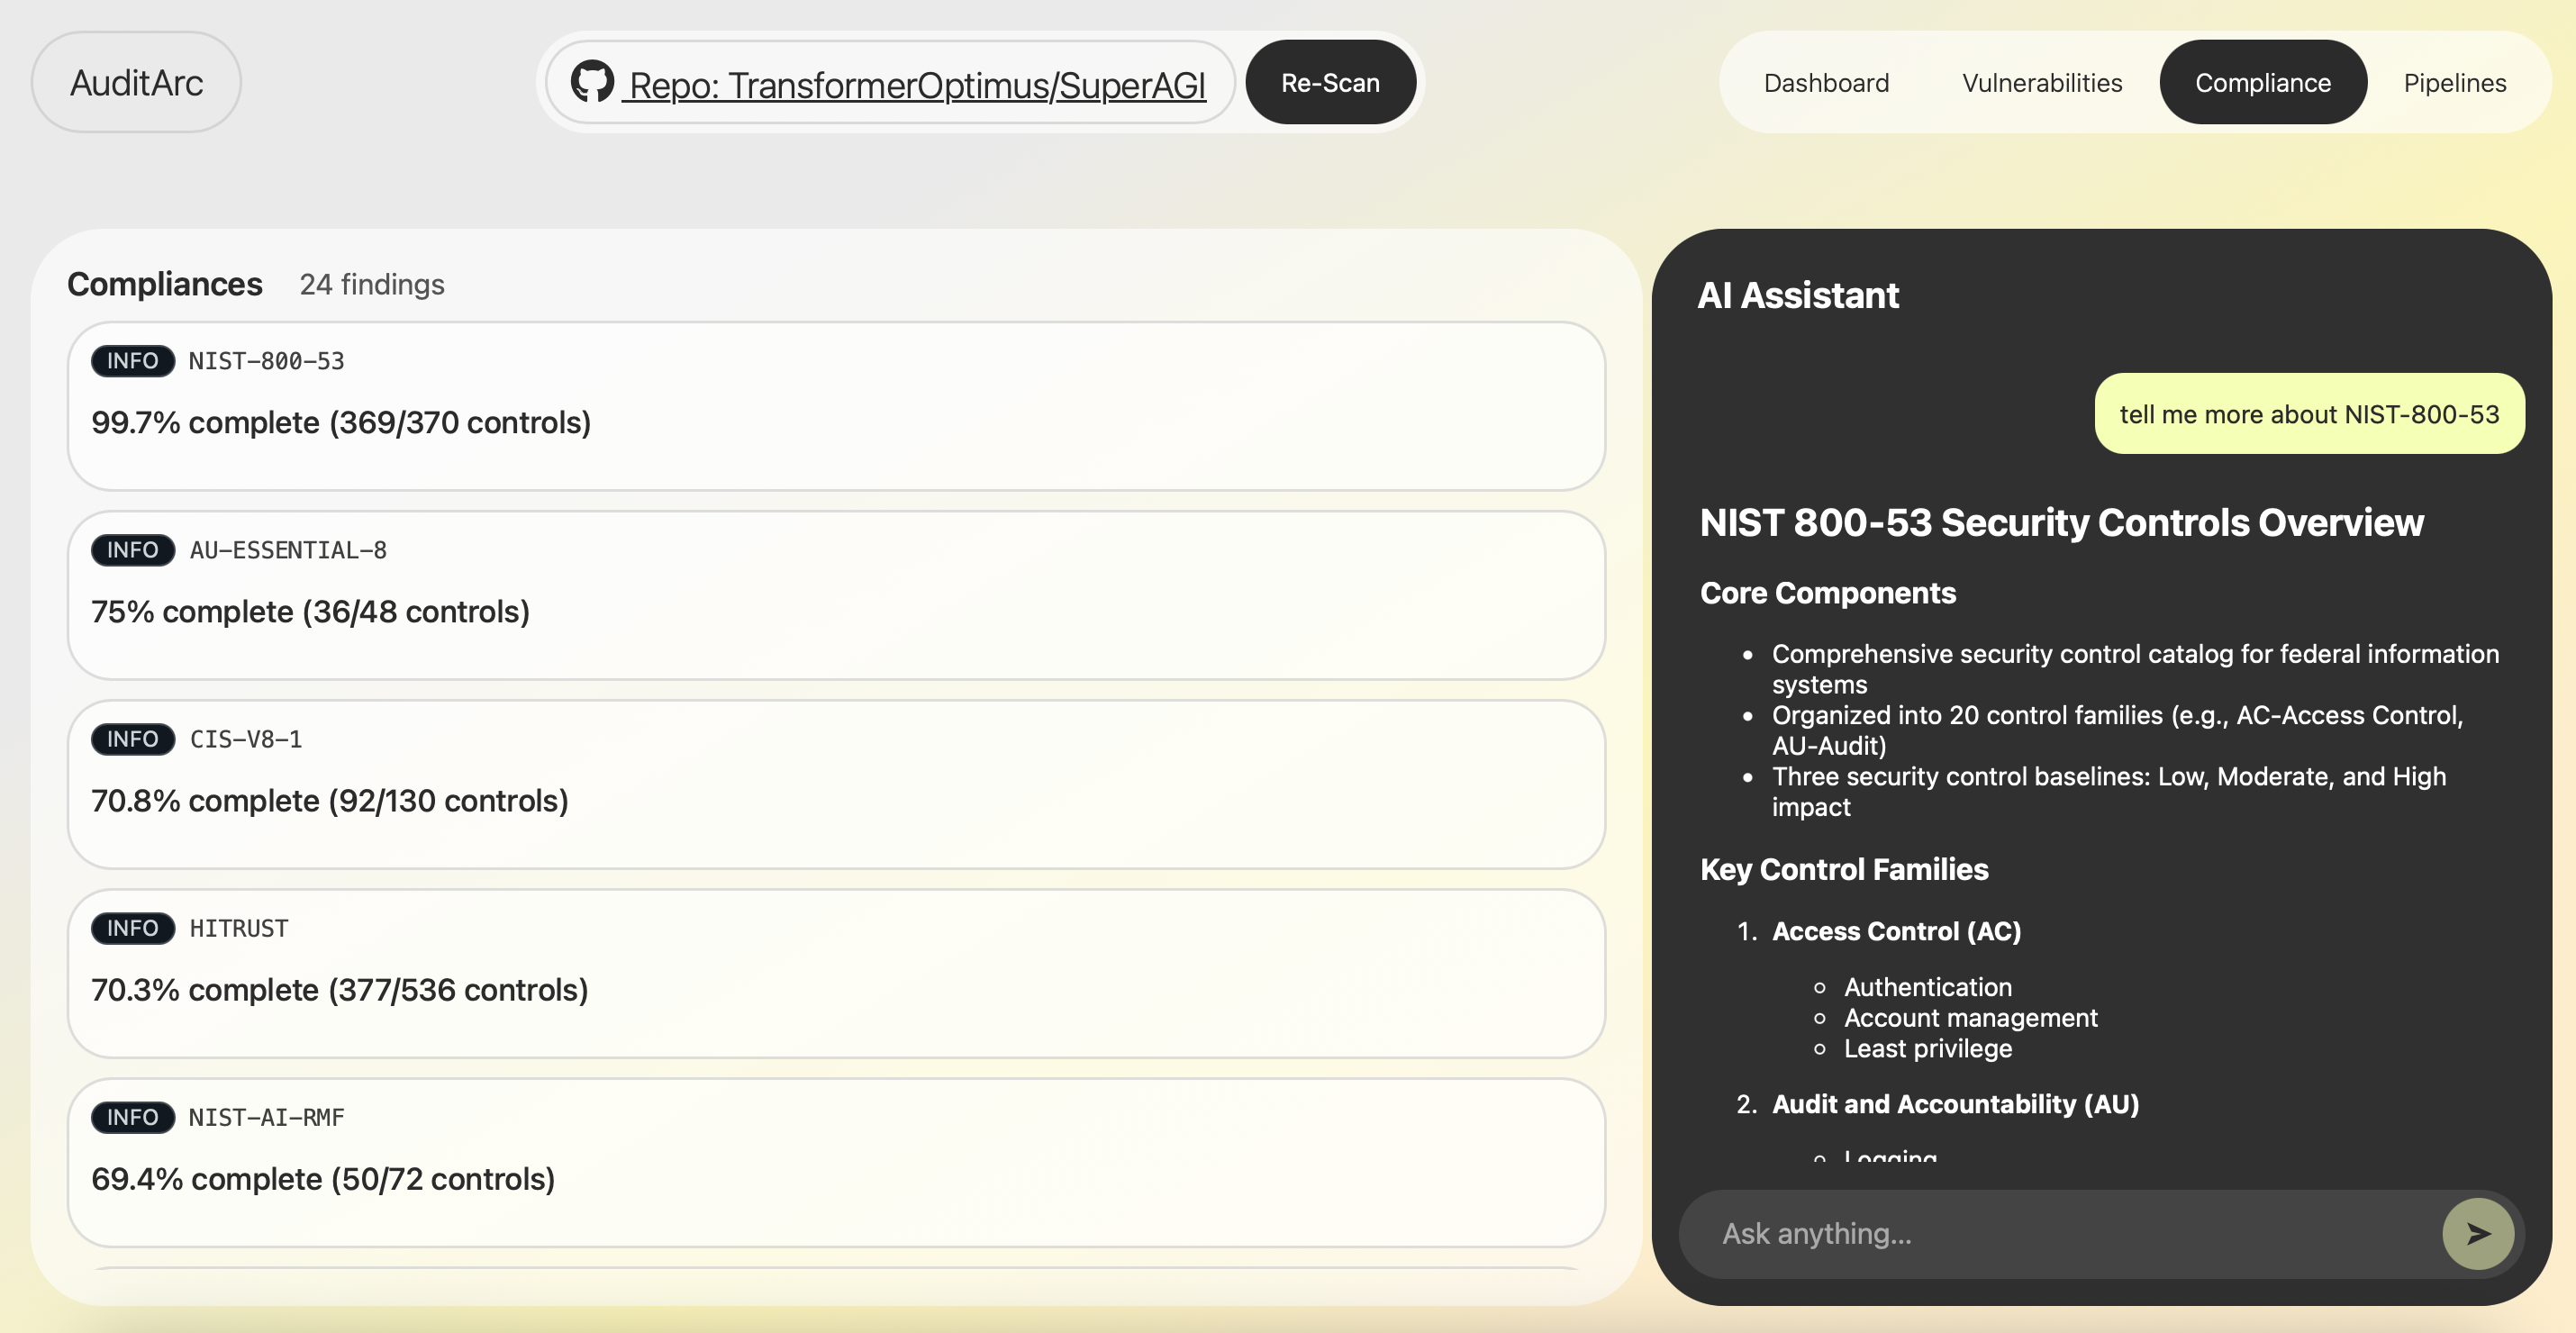Go to the Pipelines tab
The height and width of the screenshot is (1333, 2576).
pyautogui.click(x=2454, y=83)
